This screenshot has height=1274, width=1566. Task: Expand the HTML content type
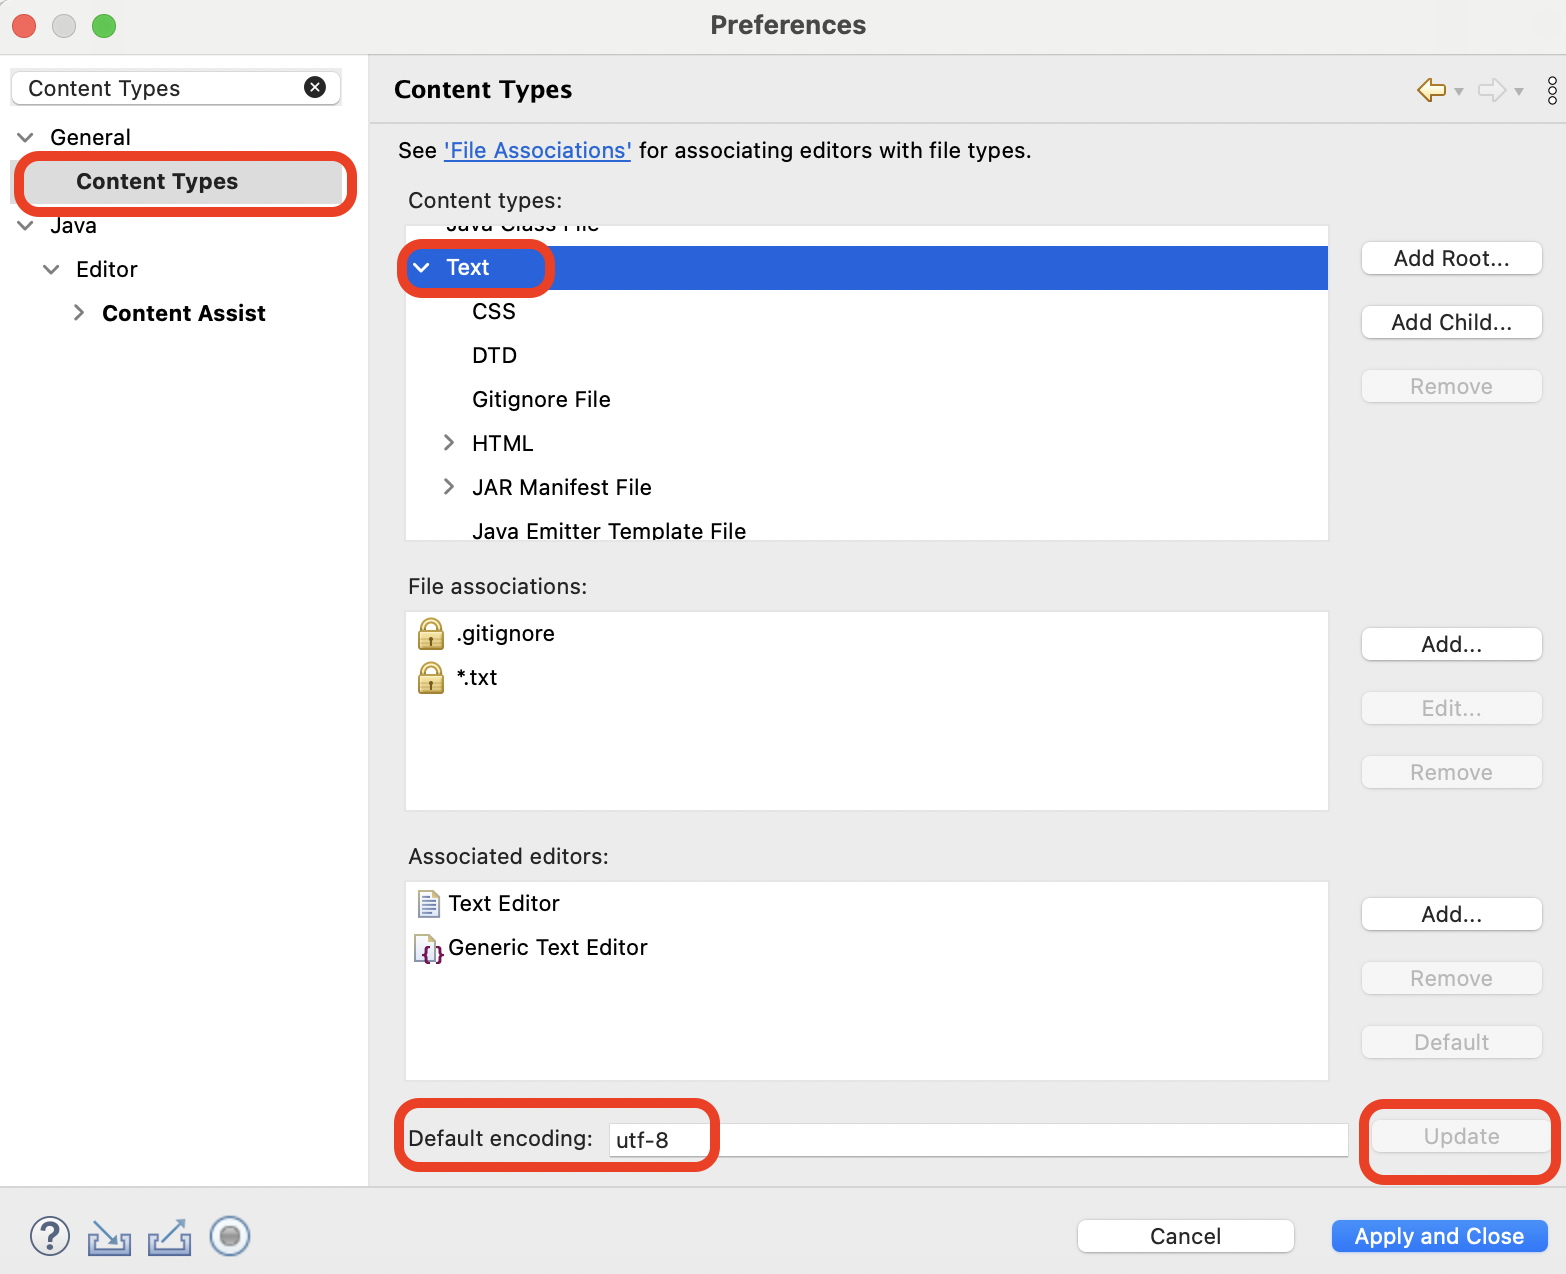point(449,443)
